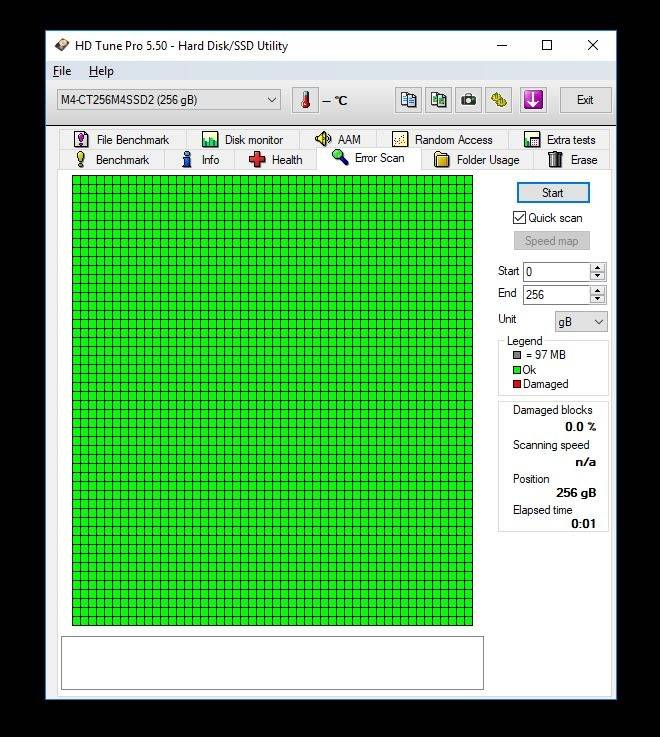Open the File menu
The width and height of the screenshot is (660, 737).
pos(62,71)
